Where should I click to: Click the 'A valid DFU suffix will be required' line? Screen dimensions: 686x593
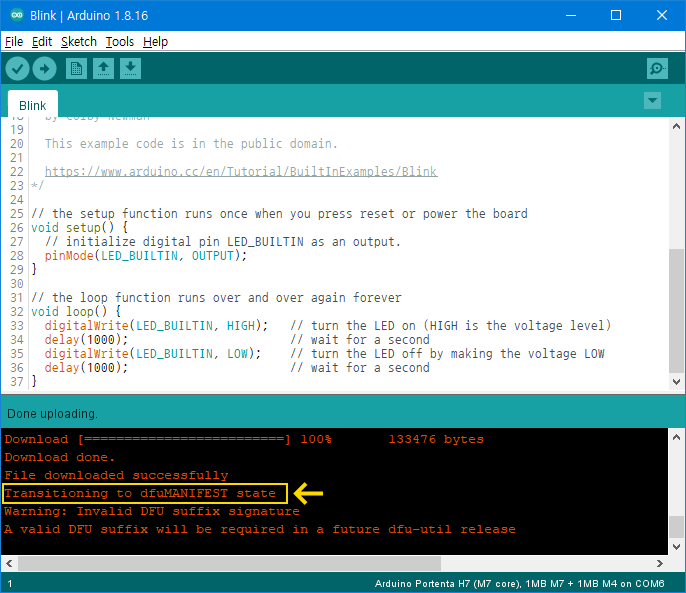[260, 529]
